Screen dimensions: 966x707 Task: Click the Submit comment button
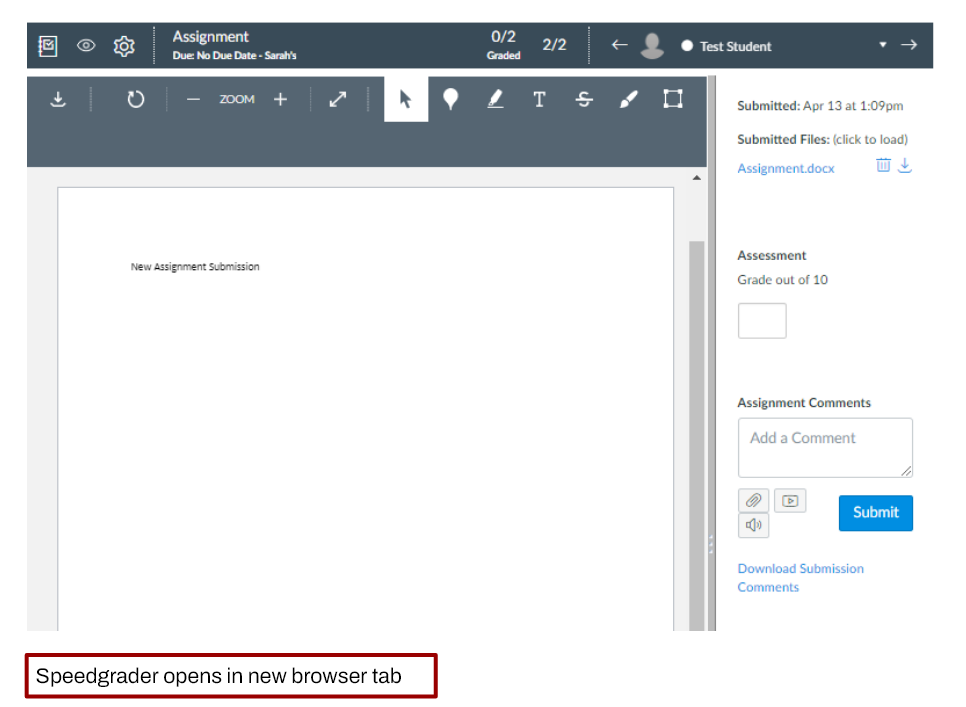coord(875,512)
